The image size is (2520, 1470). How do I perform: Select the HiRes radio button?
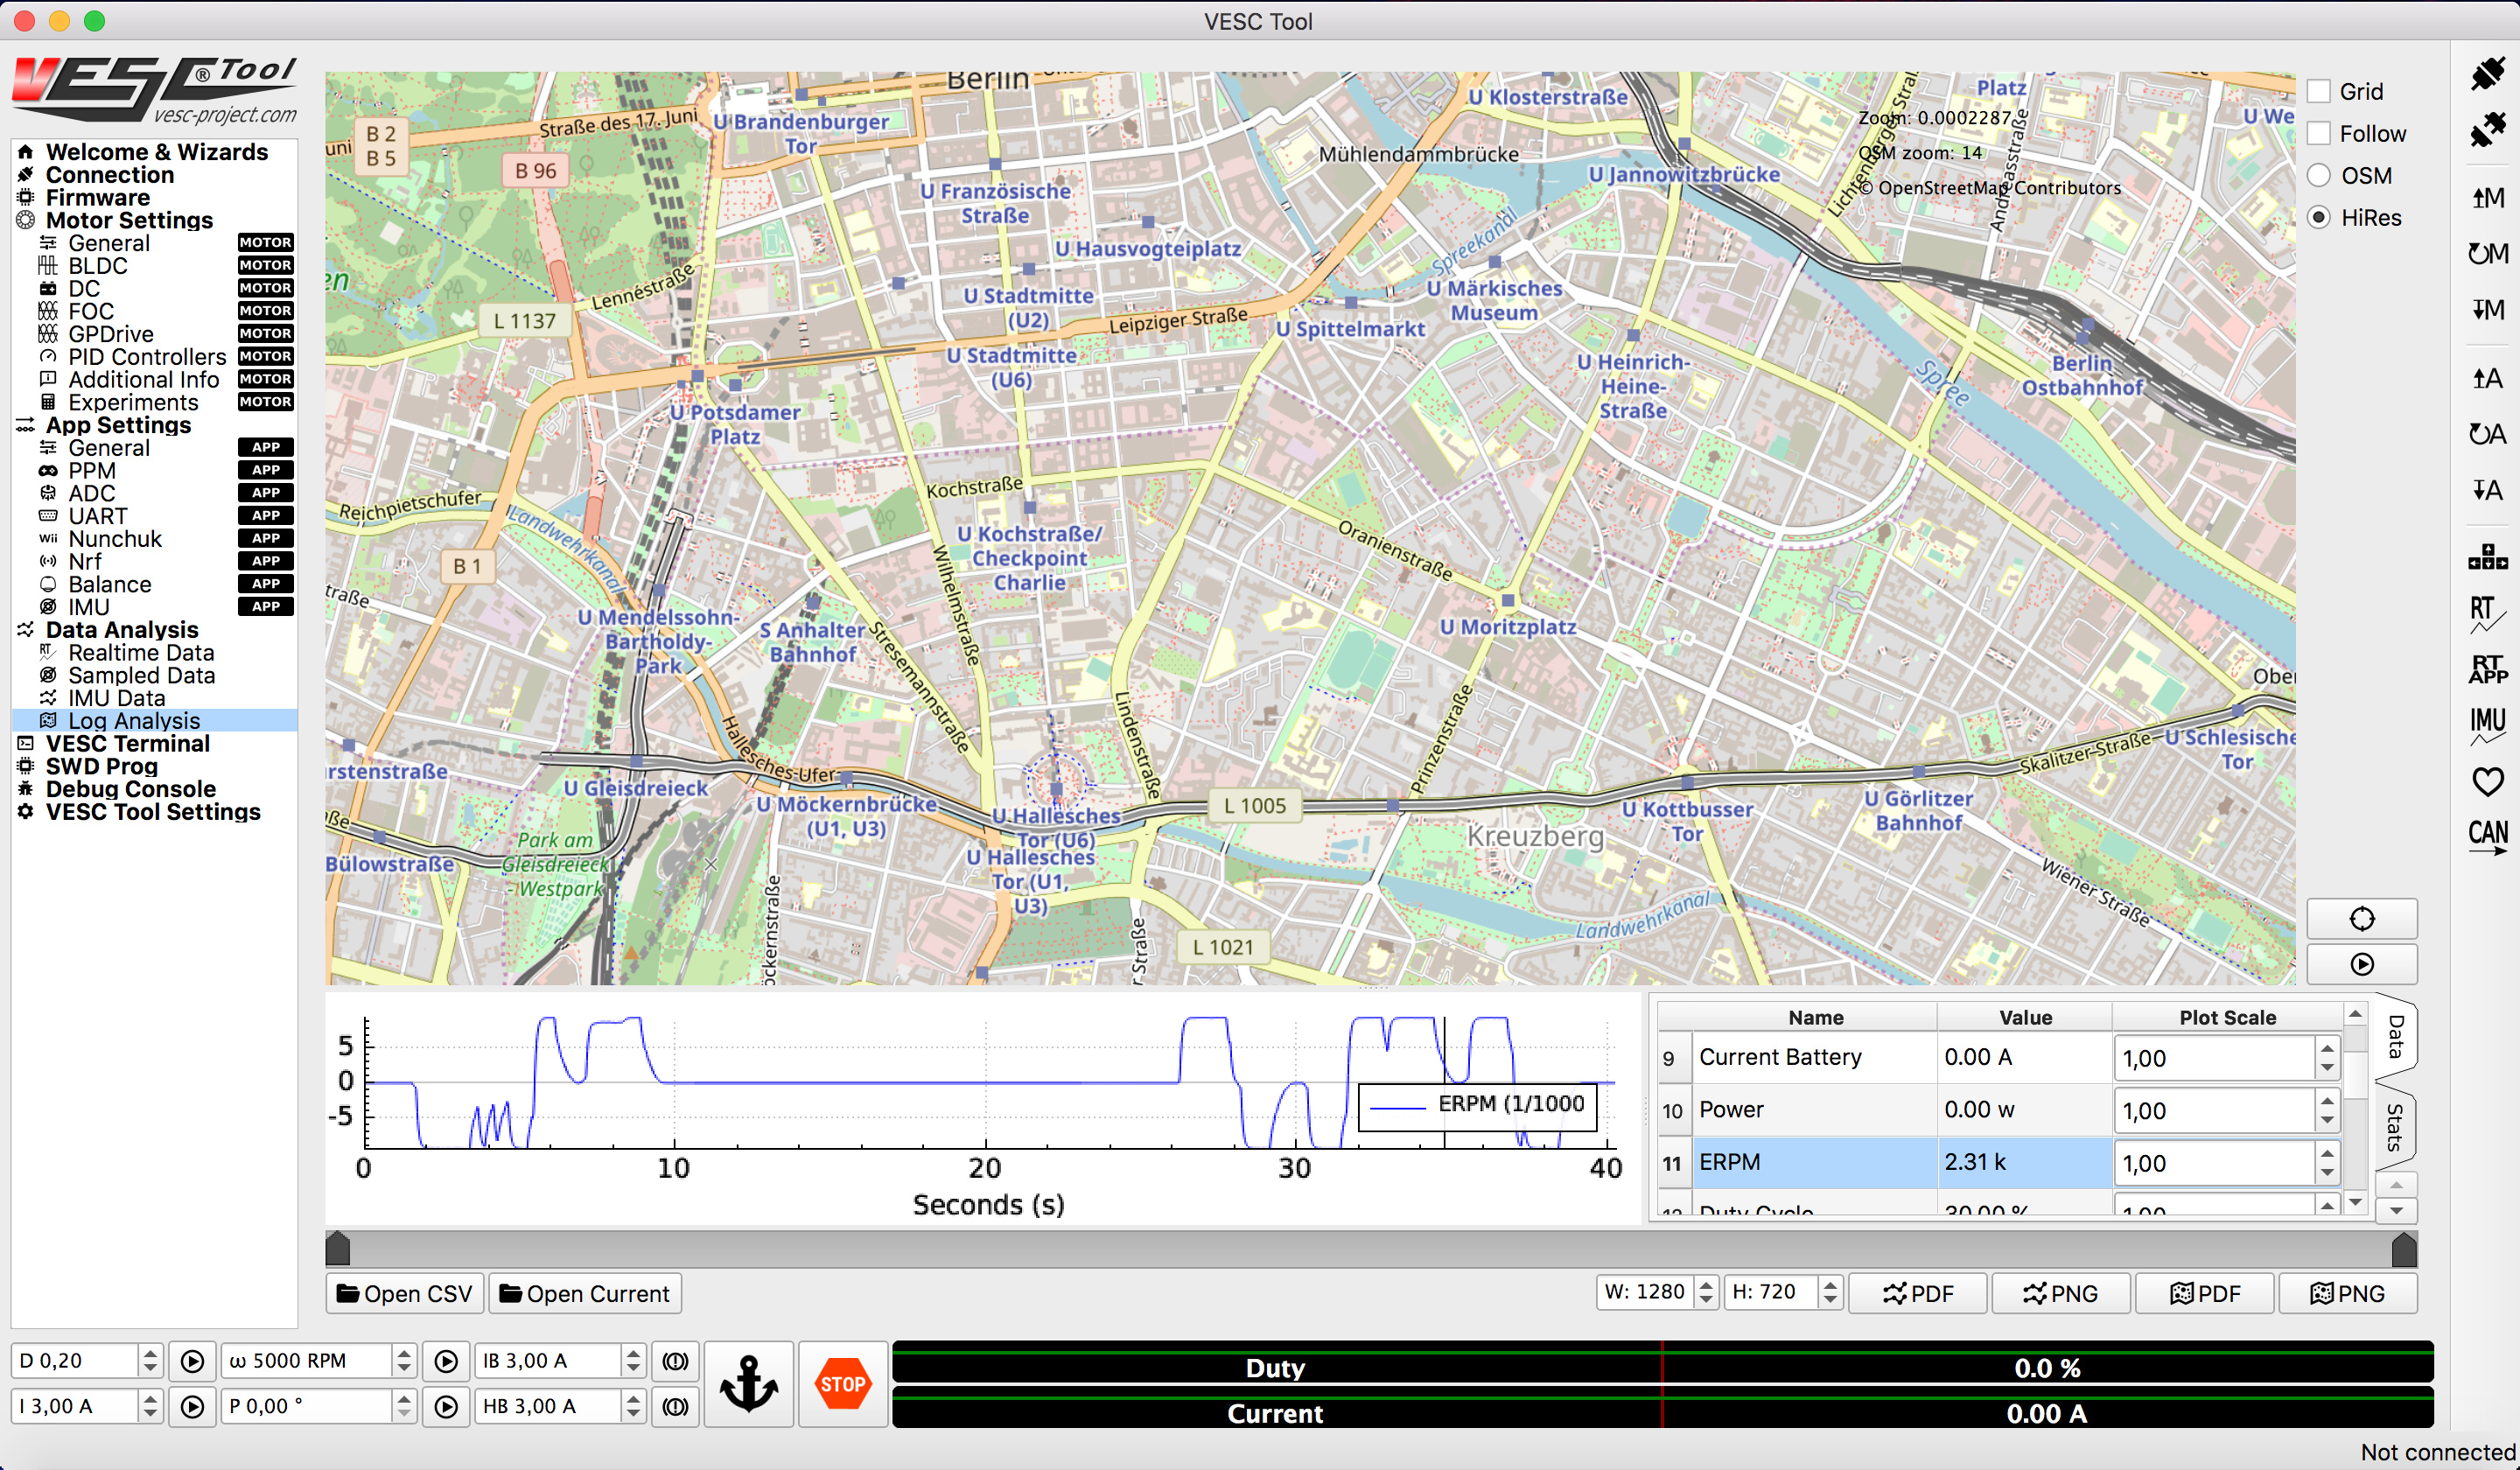tap(2319, 217)
